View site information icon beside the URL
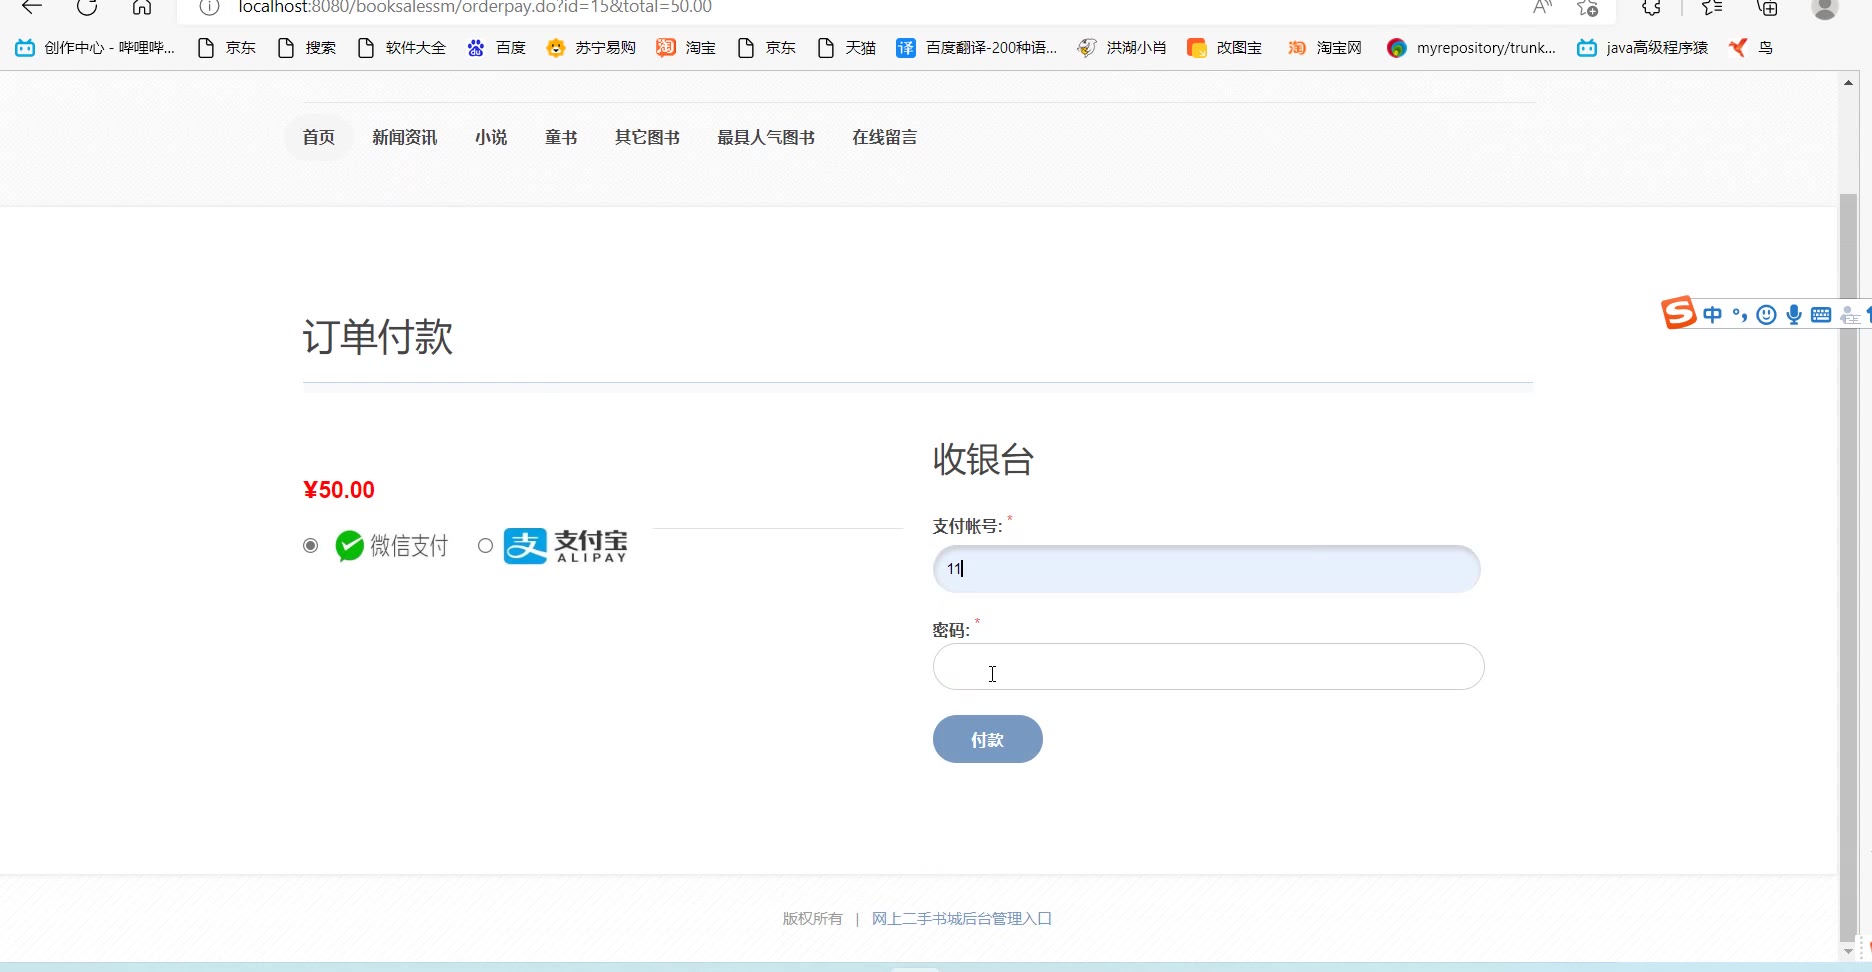The image size is (1872, 972). coord(209,7)
